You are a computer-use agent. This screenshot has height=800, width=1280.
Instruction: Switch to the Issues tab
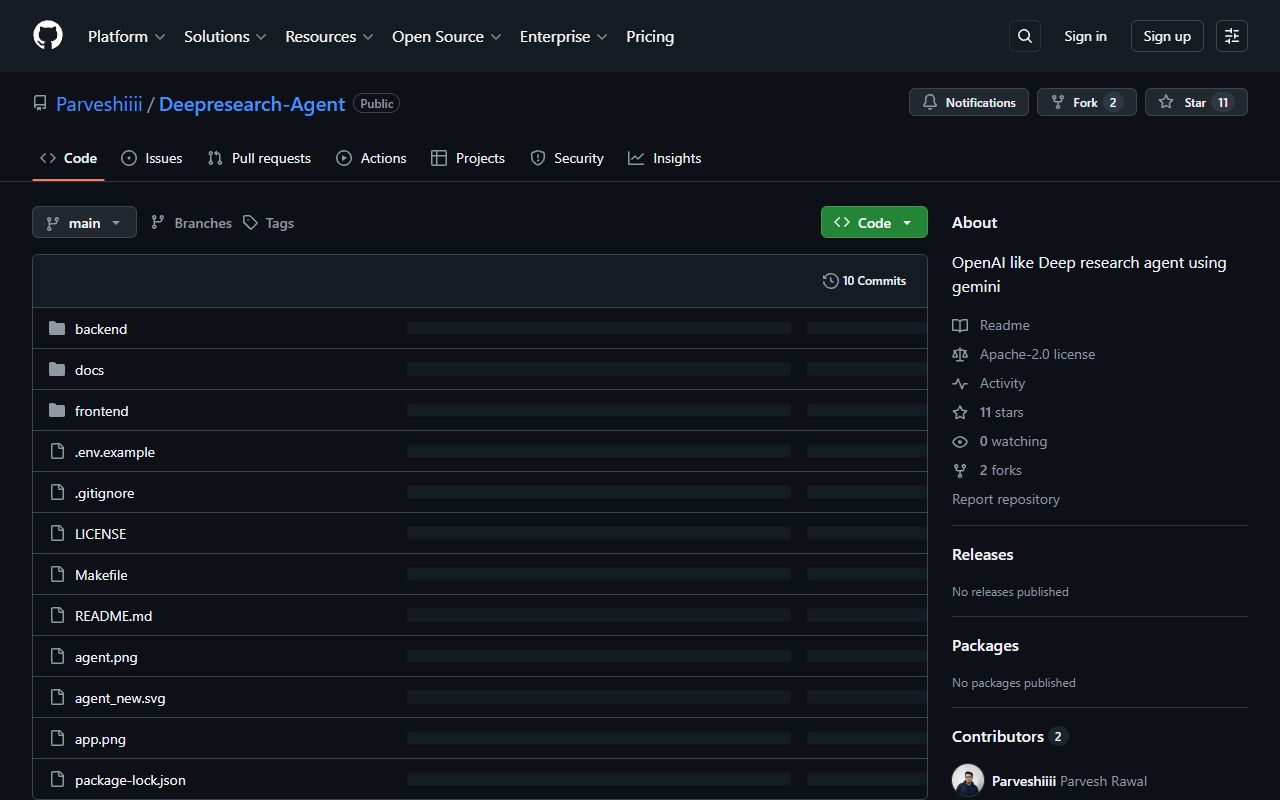coord(151,158)
